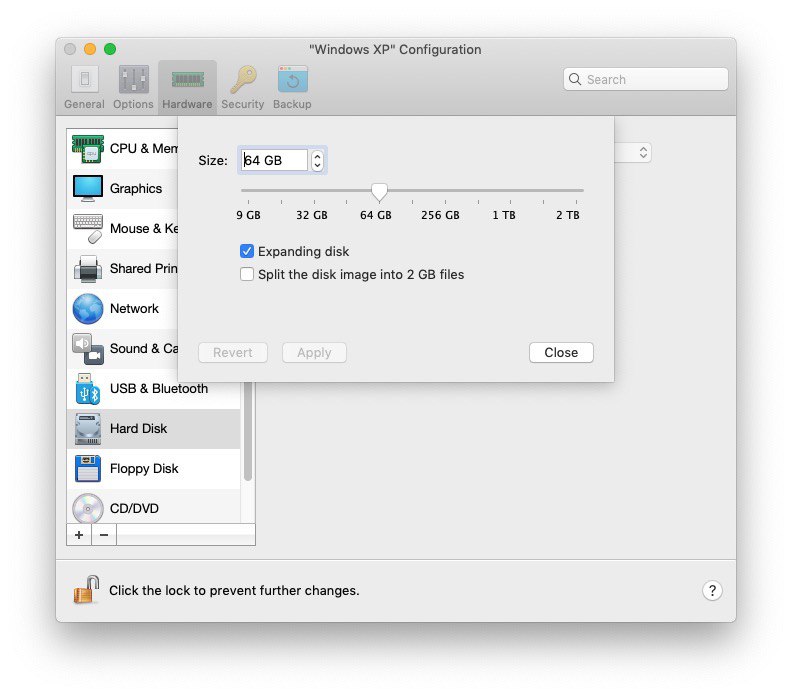Enable Split the disk image into 2 GB files

point(246,274)
